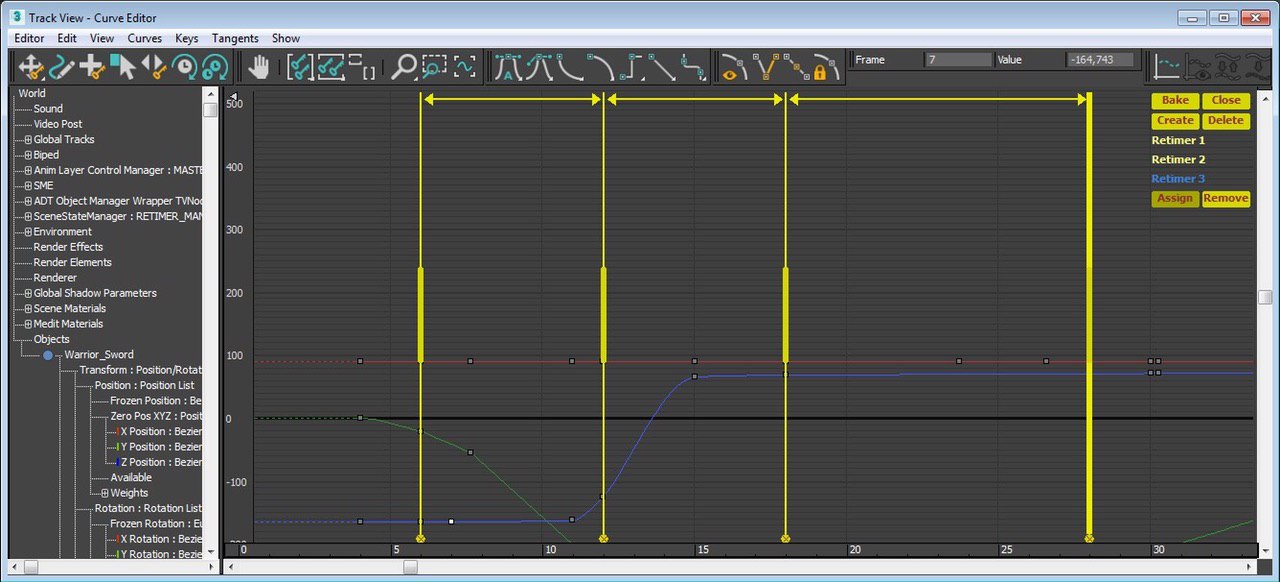
Task: Click the eye curve filter icon at toolbar right end
Action: tap(1198, 67)
